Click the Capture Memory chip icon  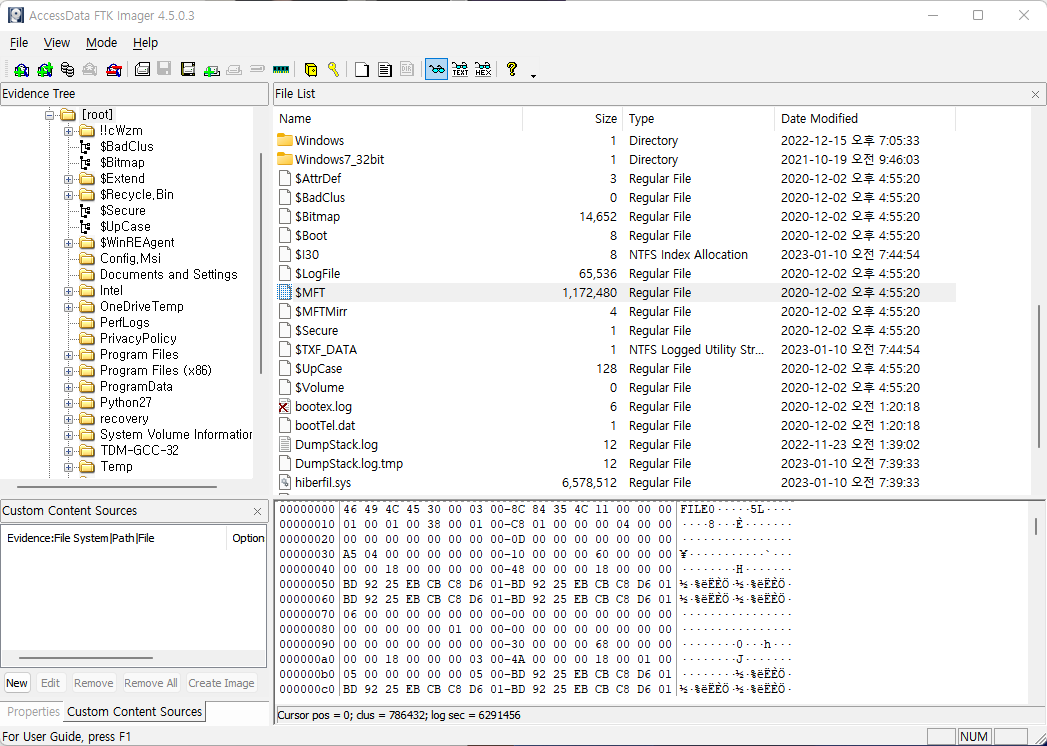[281, 69]
